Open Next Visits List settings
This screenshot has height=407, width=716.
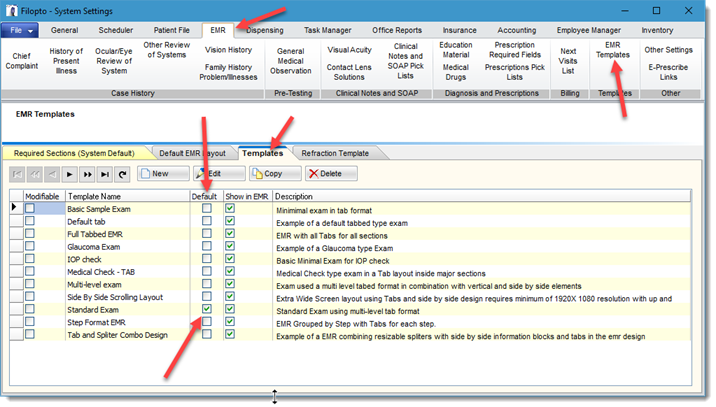568,61
